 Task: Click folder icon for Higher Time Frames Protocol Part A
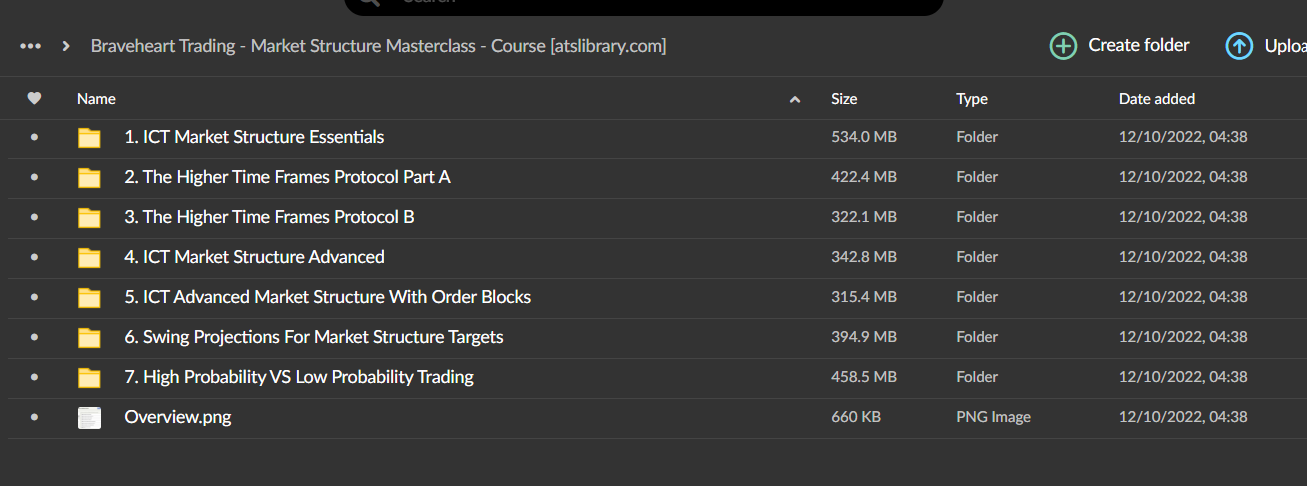(x=90, y=178)
